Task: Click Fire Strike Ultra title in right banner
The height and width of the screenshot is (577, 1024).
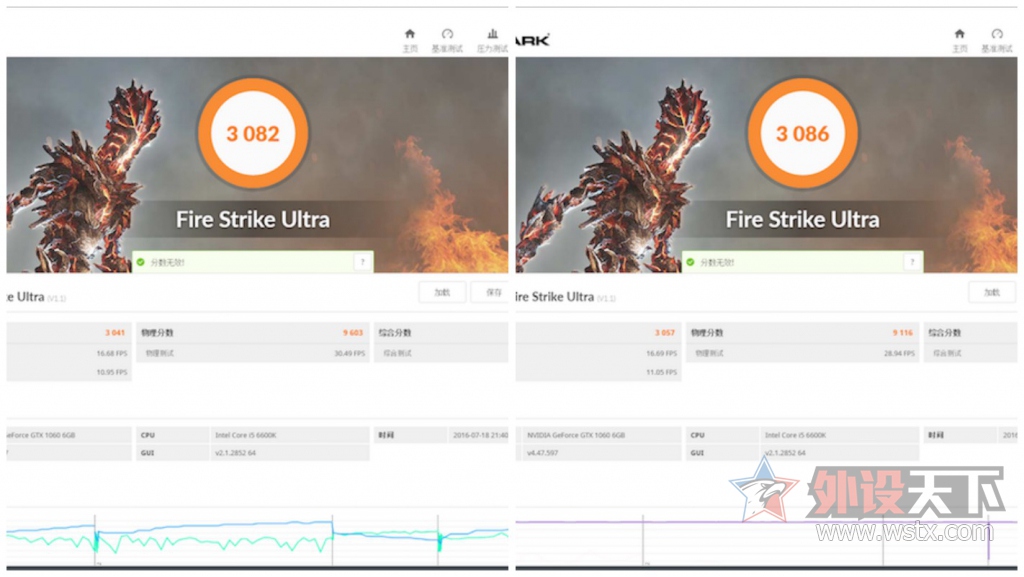Action: click(803, 219)
